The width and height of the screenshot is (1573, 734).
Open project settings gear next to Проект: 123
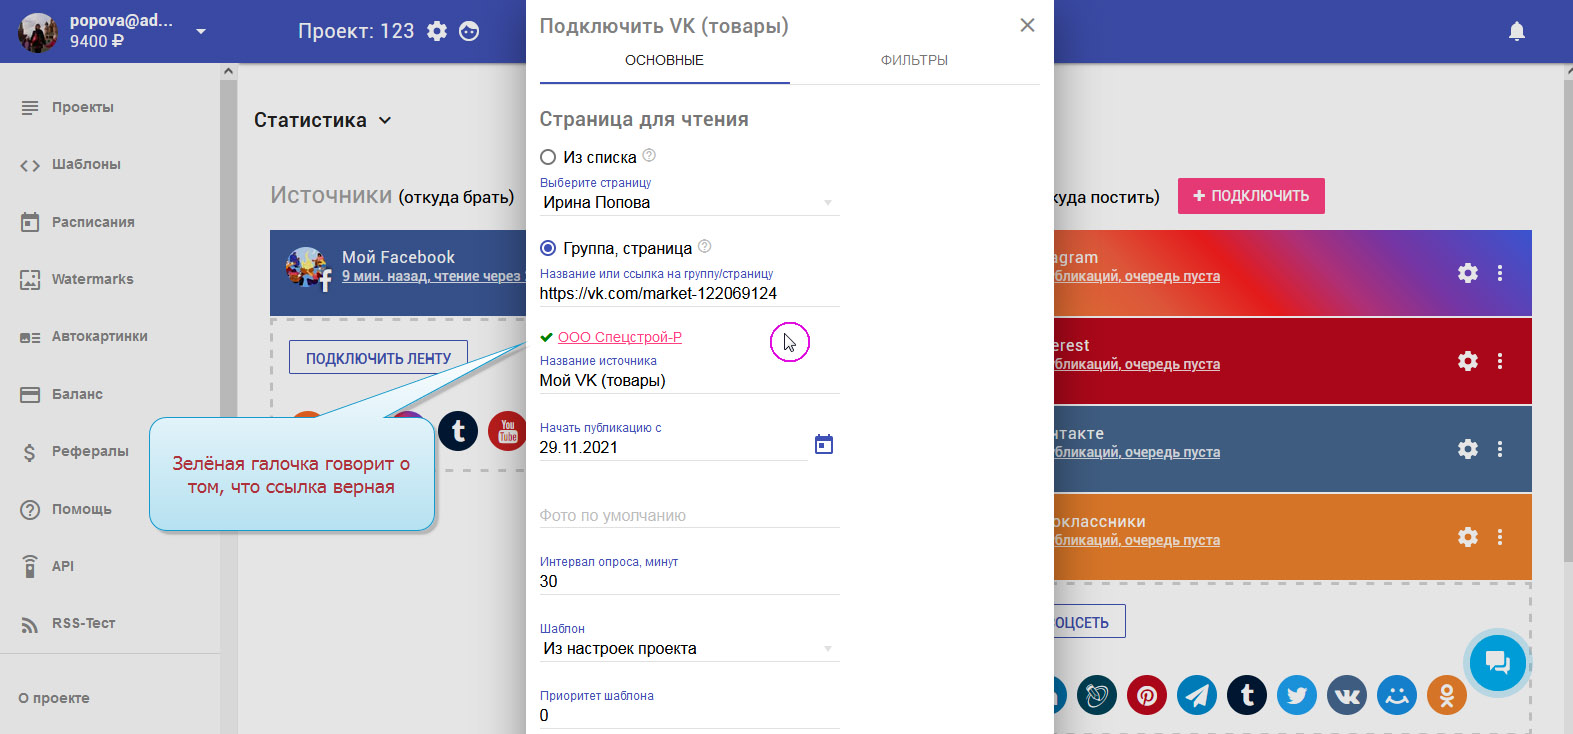[437, 31]
